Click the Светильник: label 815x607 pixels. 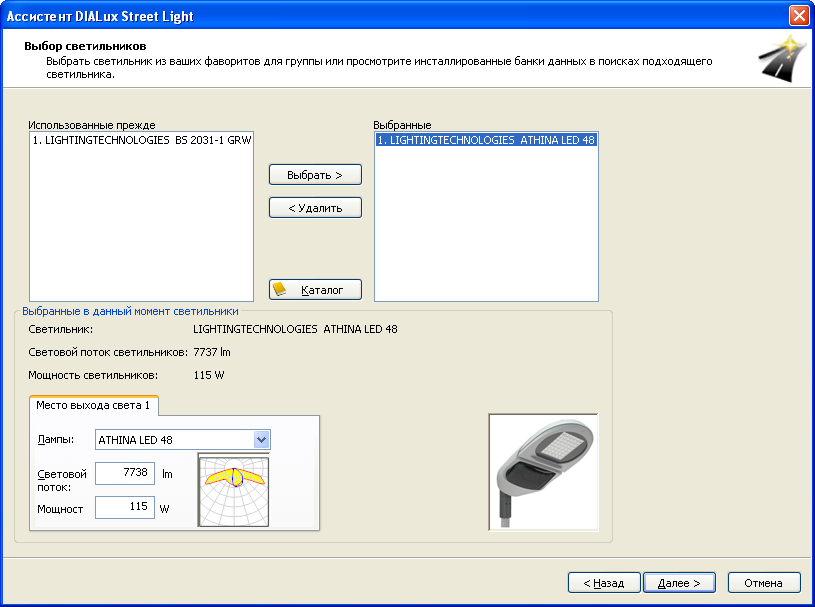[61, 329]
